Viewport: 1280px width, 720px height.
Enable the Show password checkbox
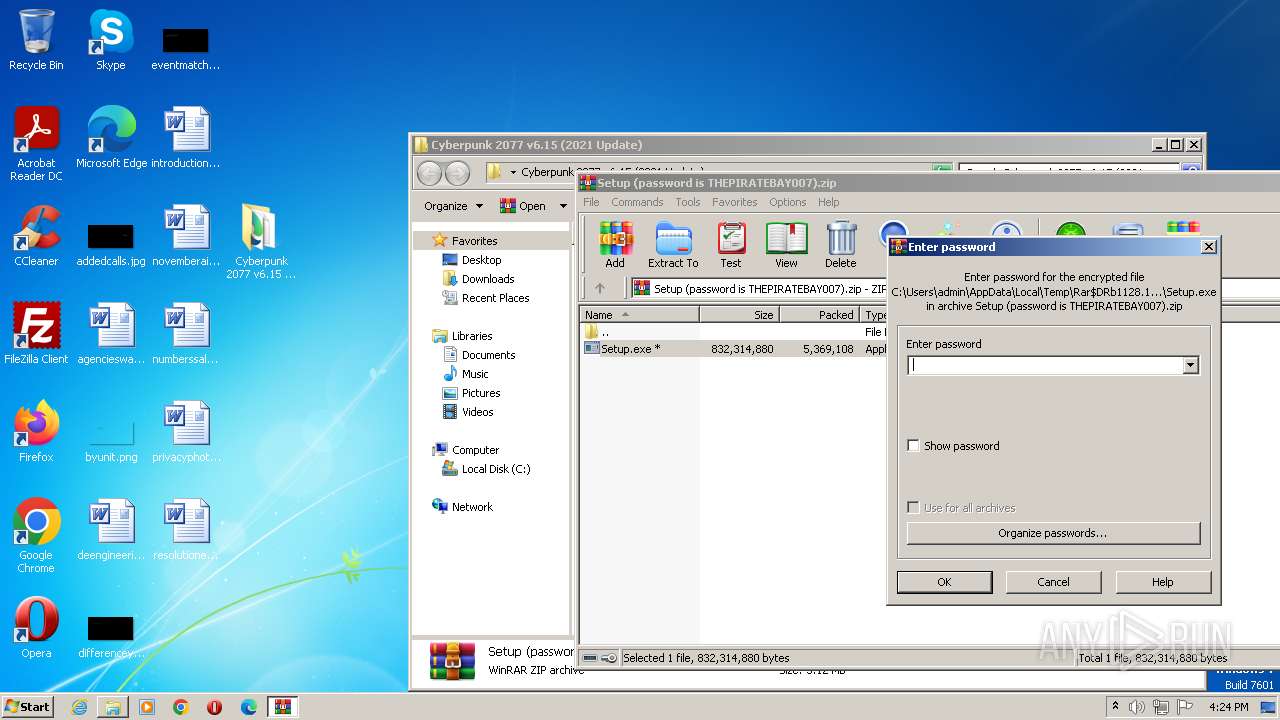point(913,446)
